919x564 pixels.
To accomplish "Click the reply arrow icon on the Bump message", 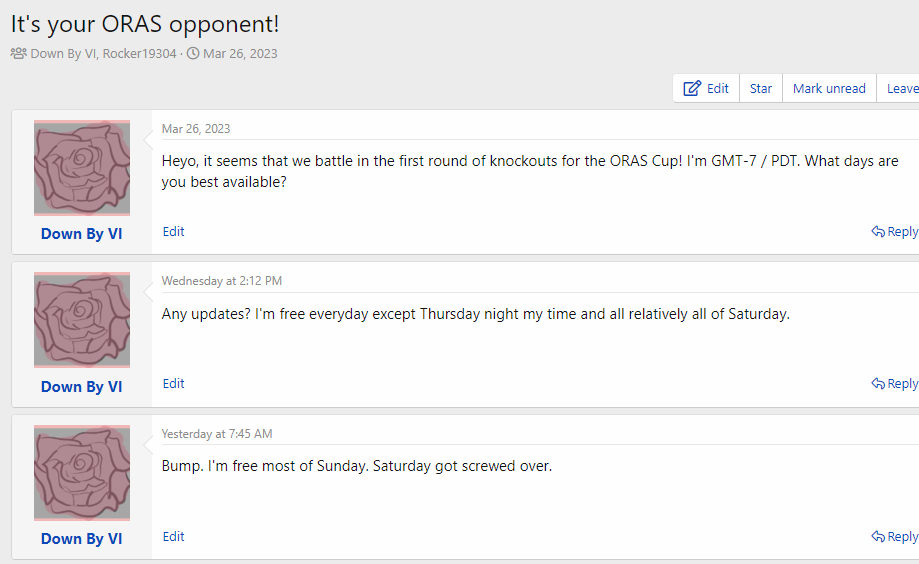I will point(878,537).
